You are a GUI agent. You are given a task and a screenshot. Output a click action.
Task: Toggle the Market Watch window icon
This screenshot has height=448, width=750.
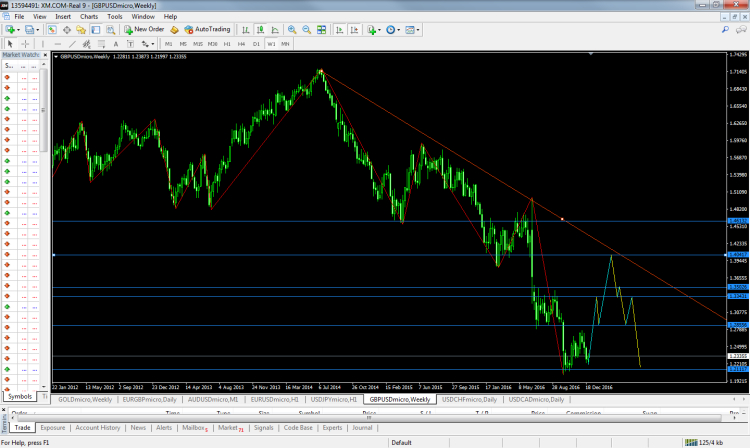(x=52, y=30)
